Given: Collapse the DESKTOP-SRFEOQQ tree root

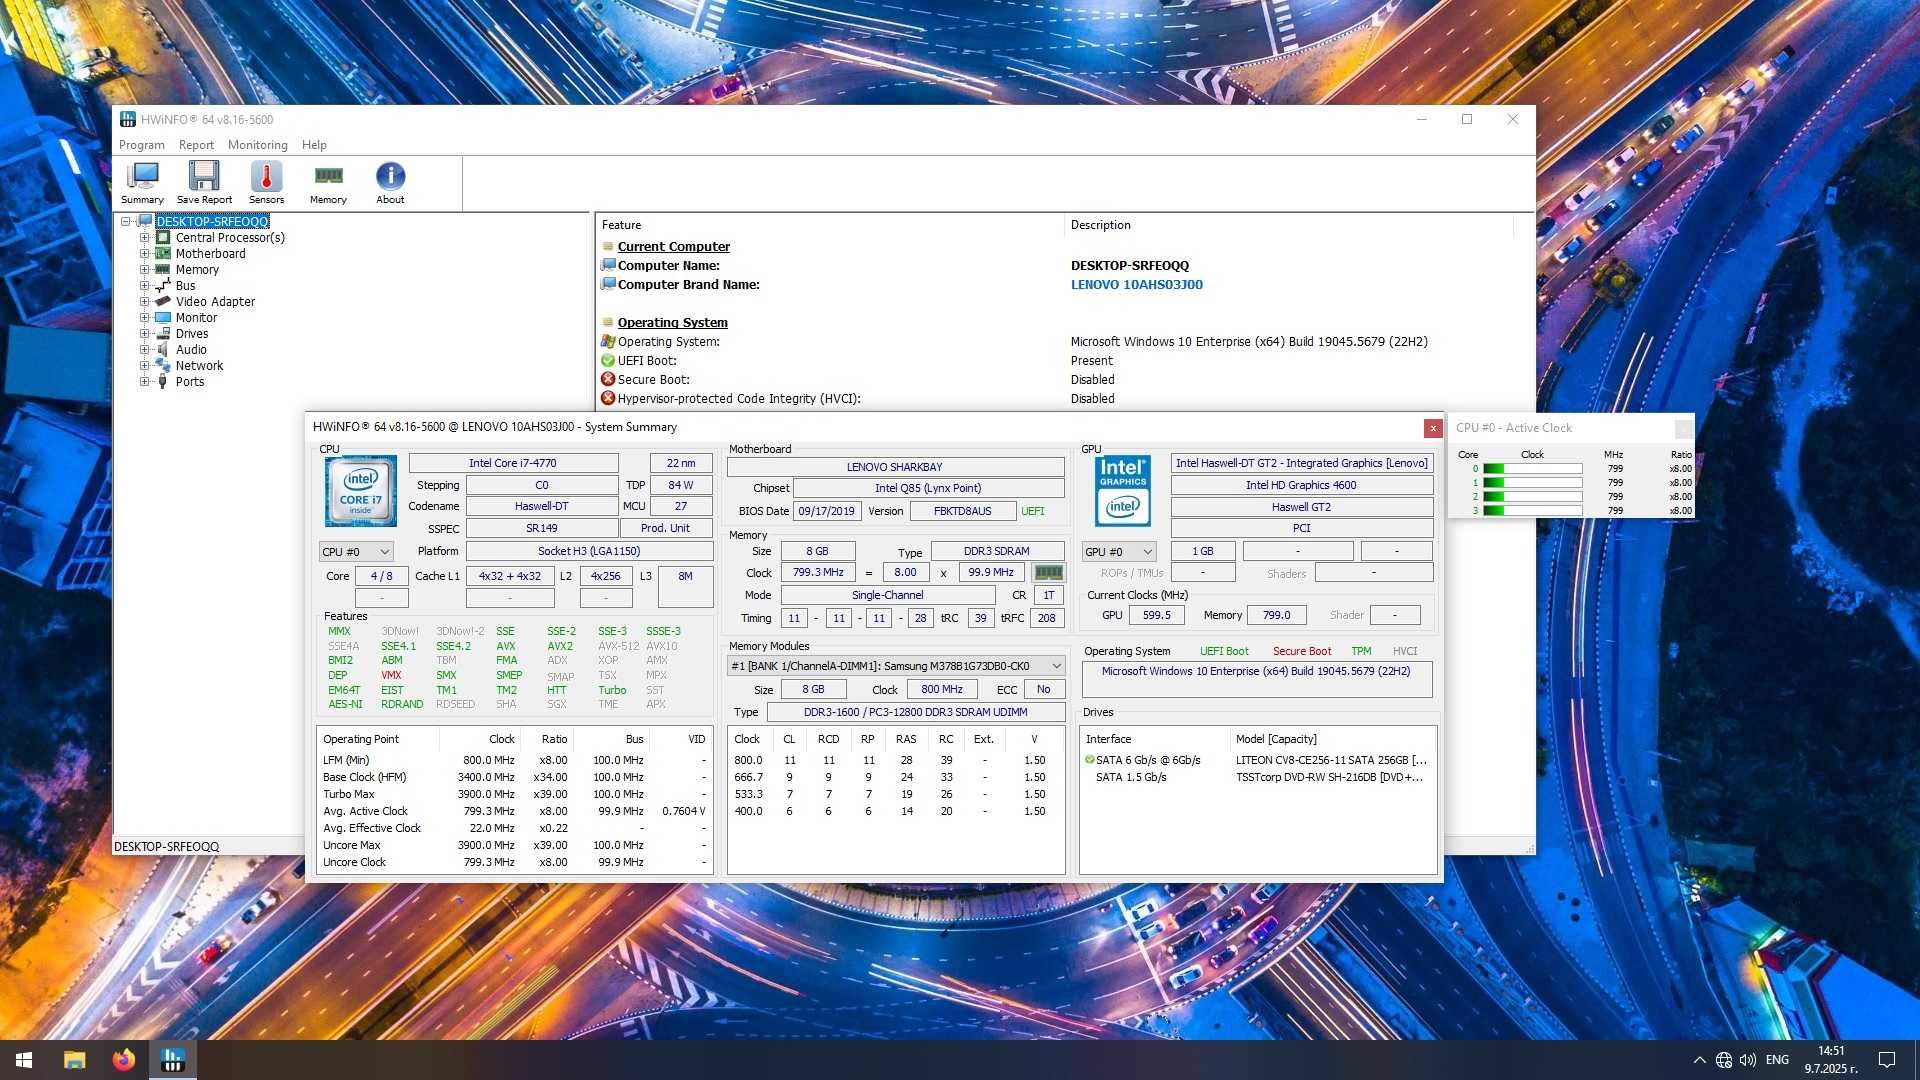Looking at the screenshot, I should coord(126,222).
